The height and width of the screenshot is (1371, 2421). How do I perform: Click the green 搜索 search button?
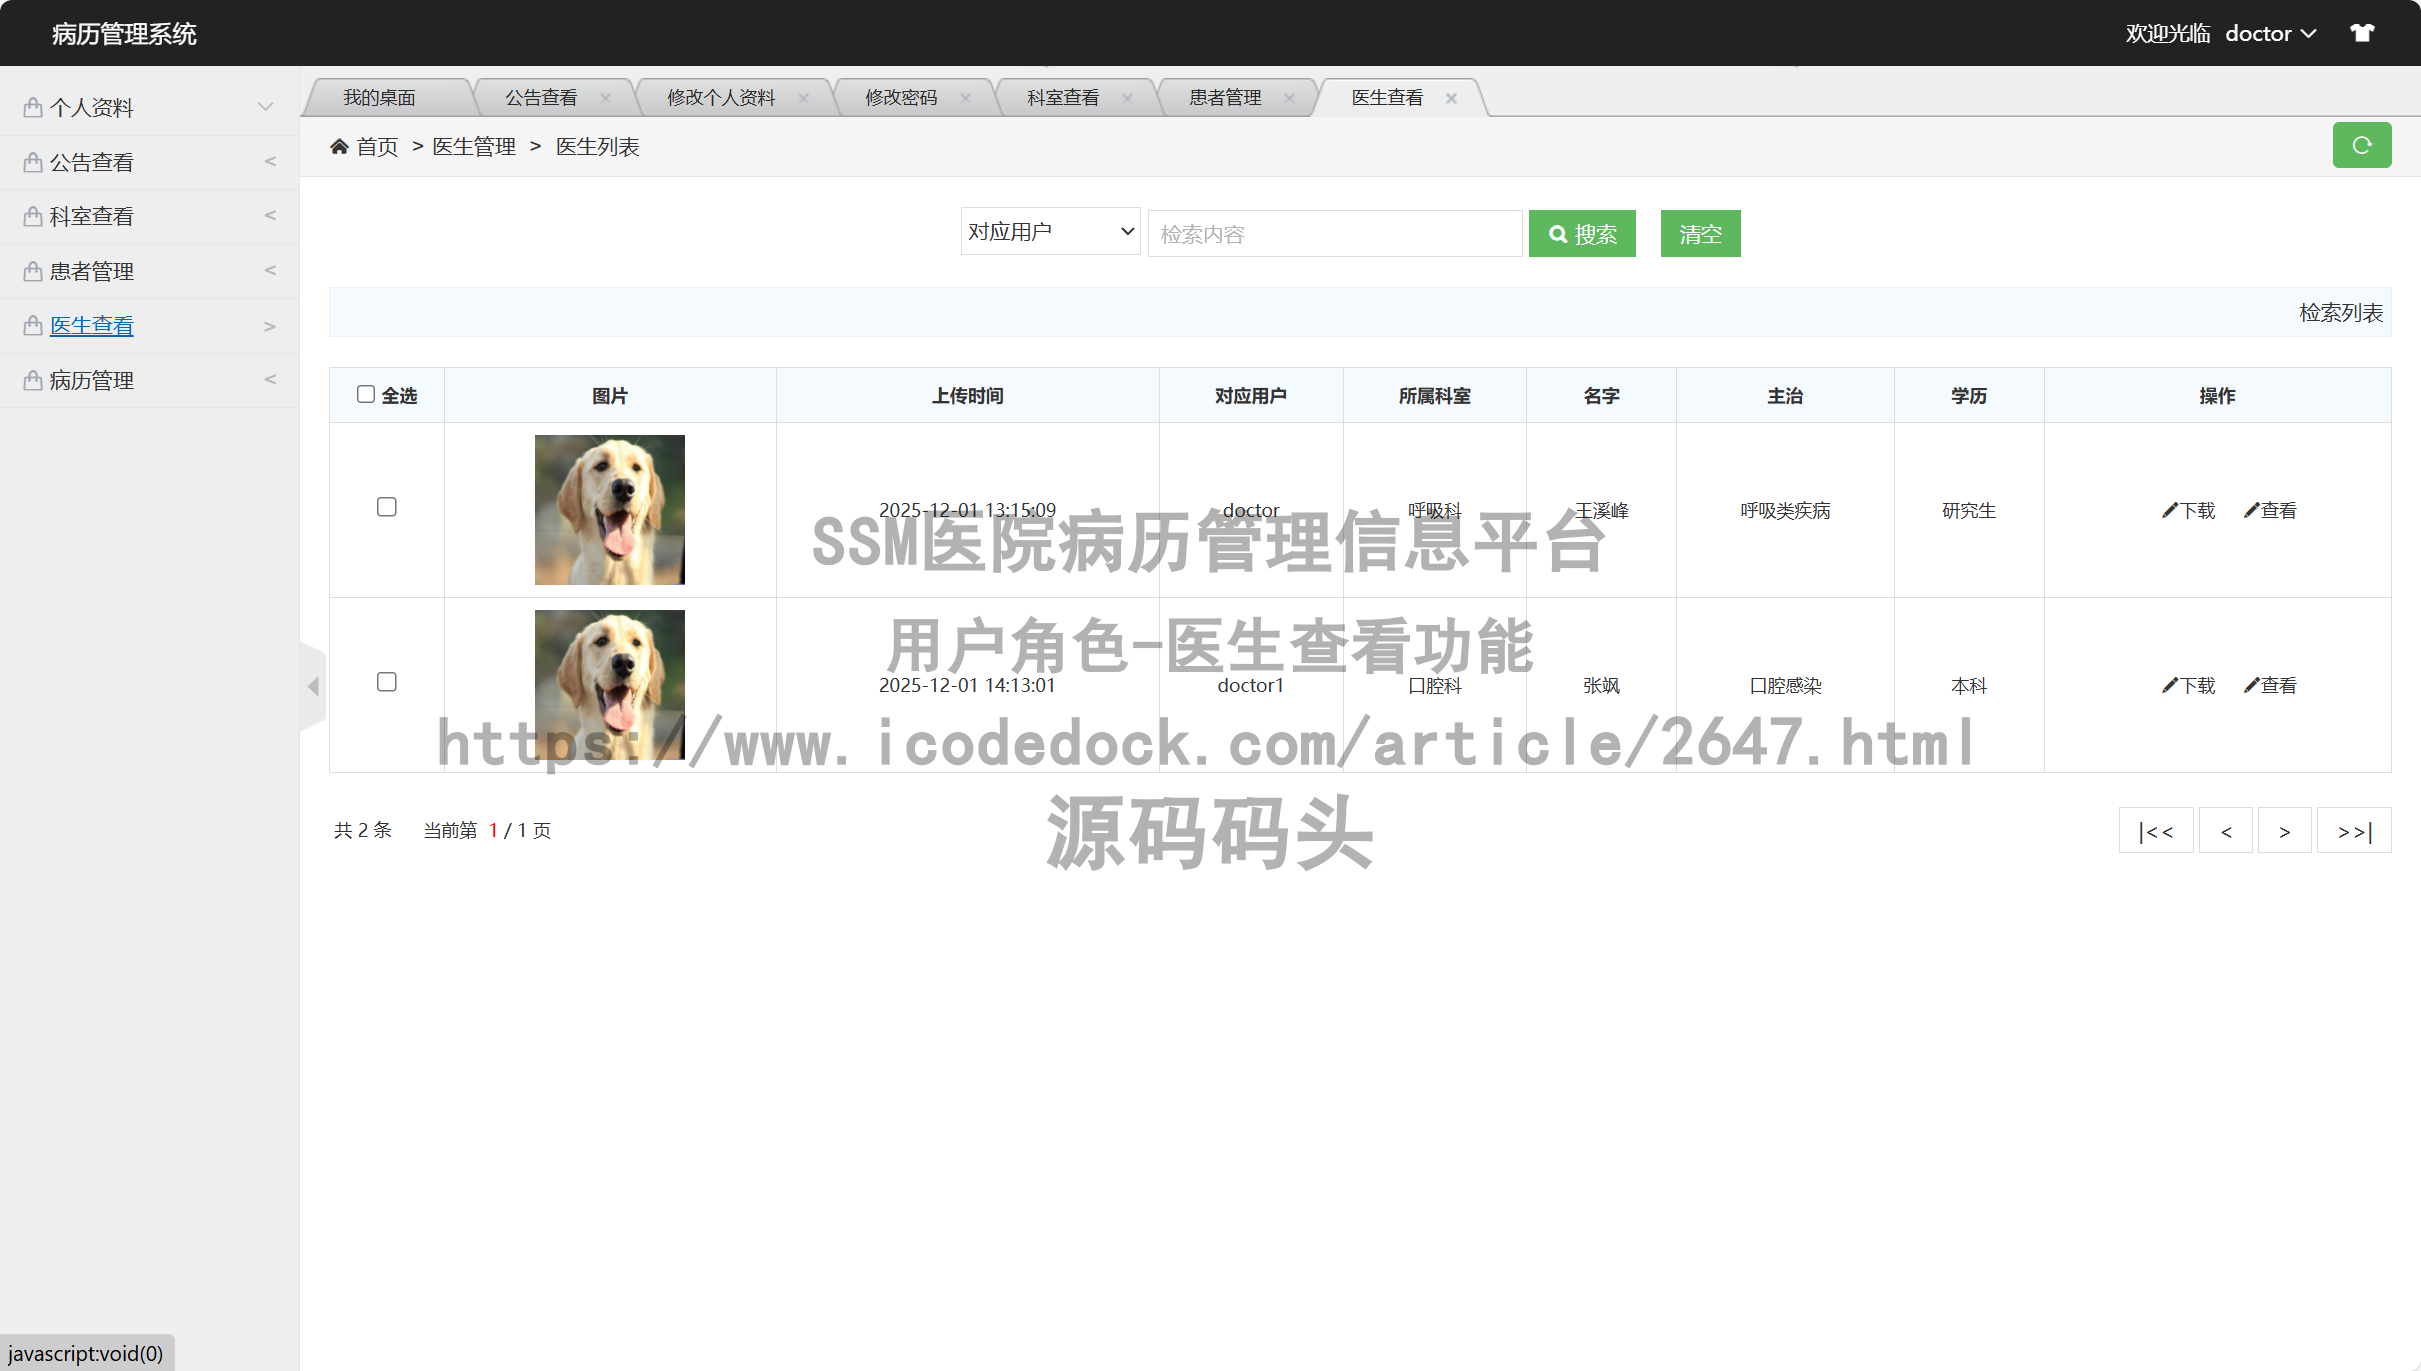(1581, 234)
